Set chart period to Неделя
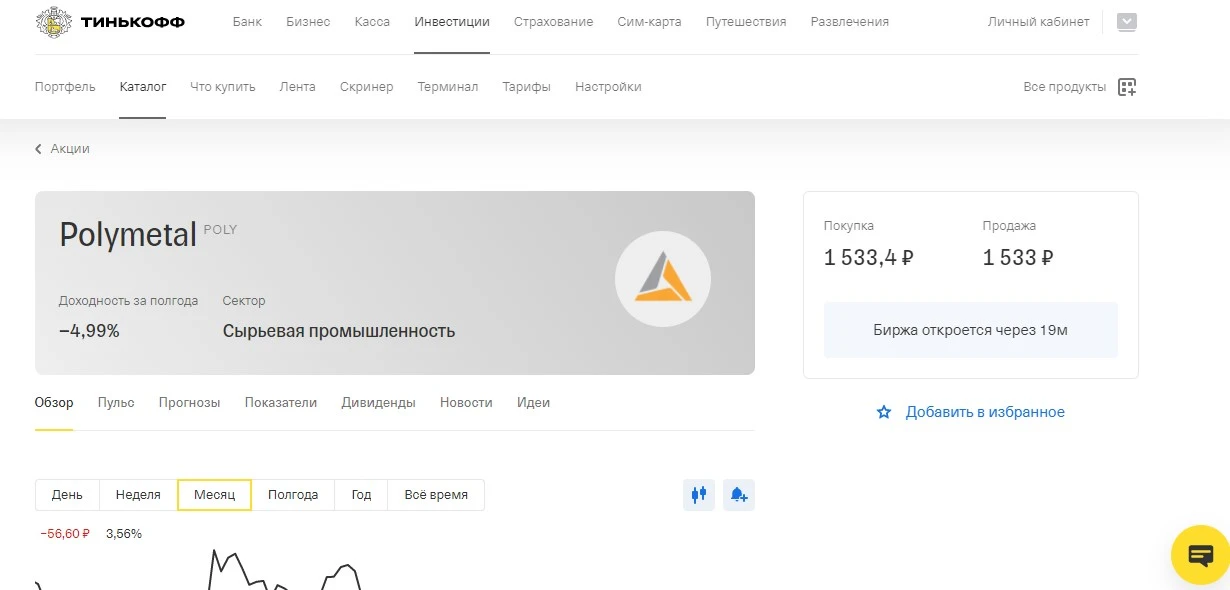This screenshot has height=590, width=1230. coord(138,495)
